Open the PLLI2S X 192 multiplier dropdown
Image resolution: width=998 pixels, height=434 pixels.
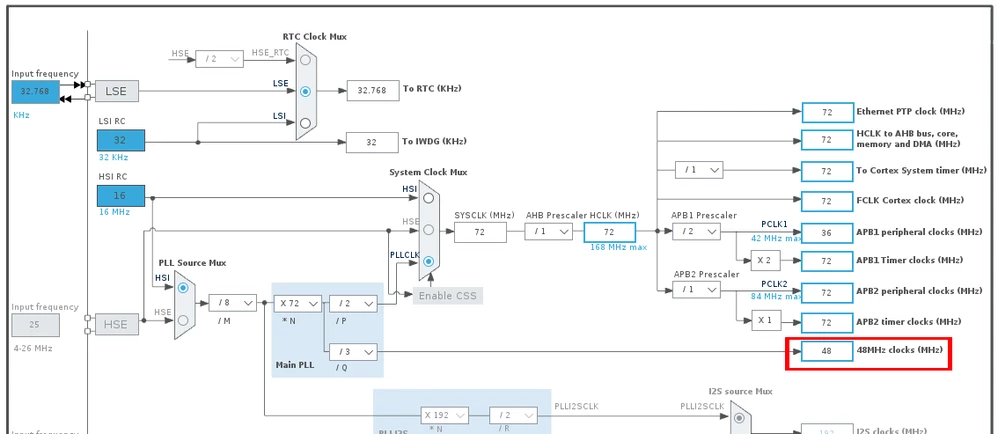[444, 416]
